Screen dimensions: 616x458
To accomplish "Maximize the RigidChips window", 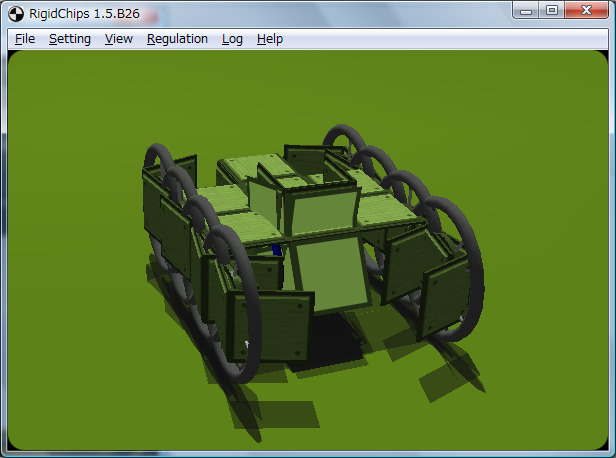I will click(x=552, y=10).
